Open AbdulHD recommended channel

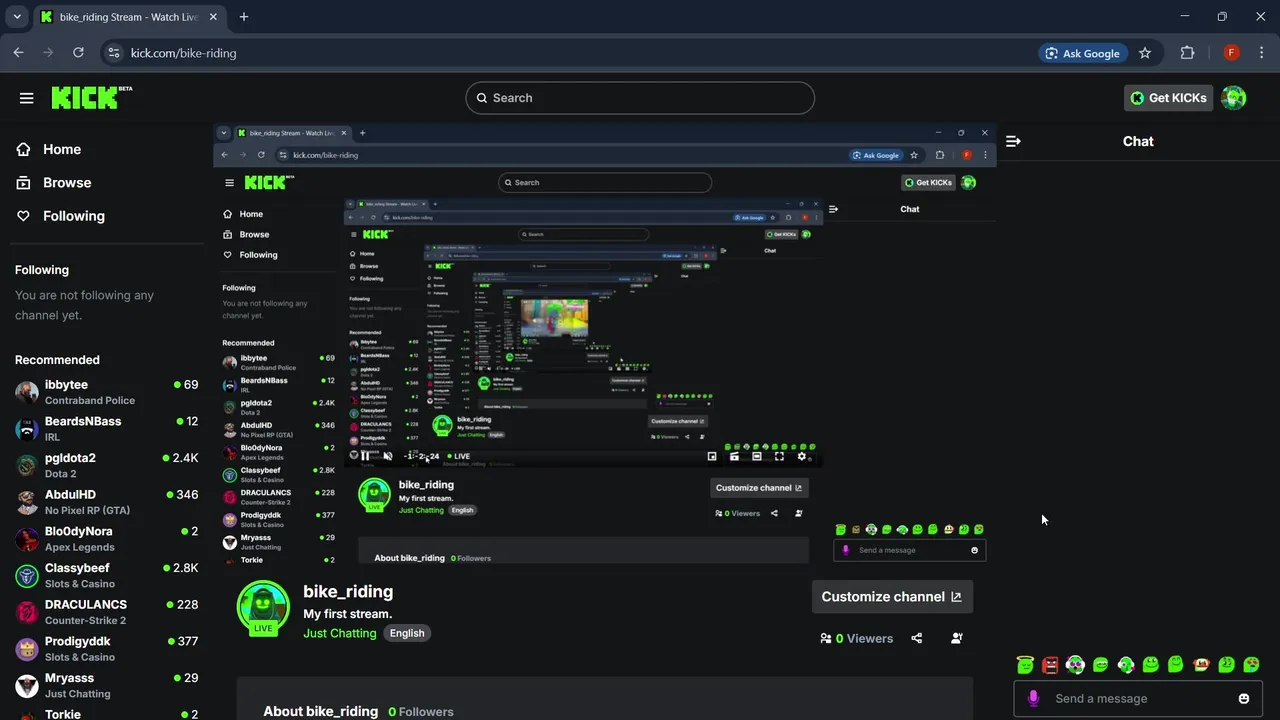pyautogui.click(x=106, y=502)
